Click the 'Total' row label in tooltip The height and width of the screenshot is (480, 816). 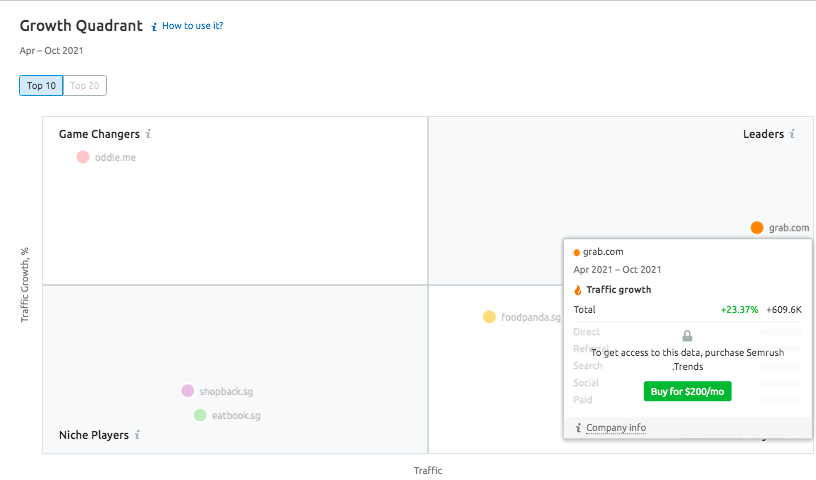click(584, 310)
